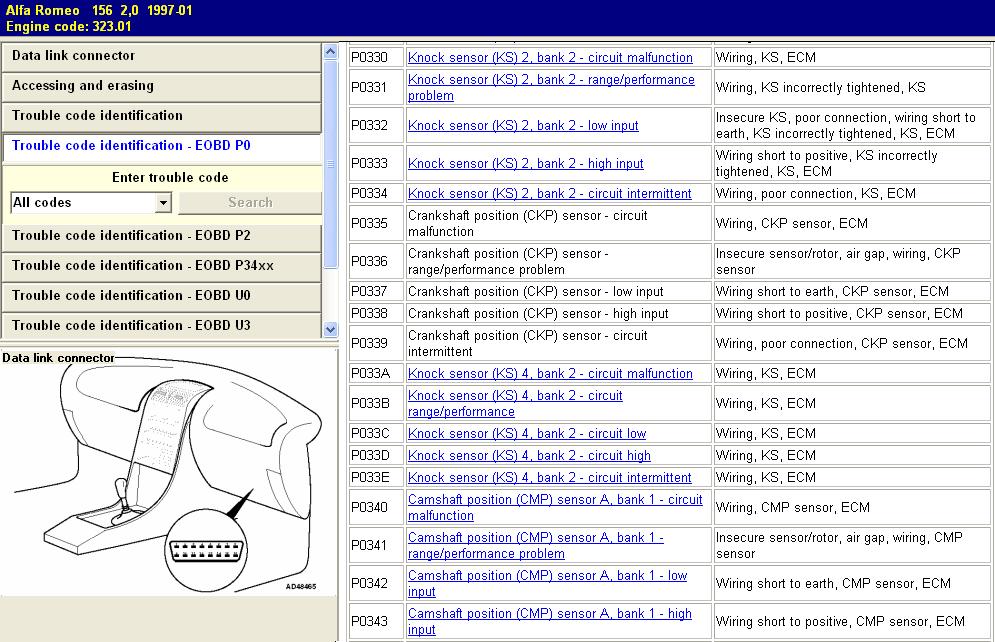Select the P0339 code cell

[x=376, y=343]
